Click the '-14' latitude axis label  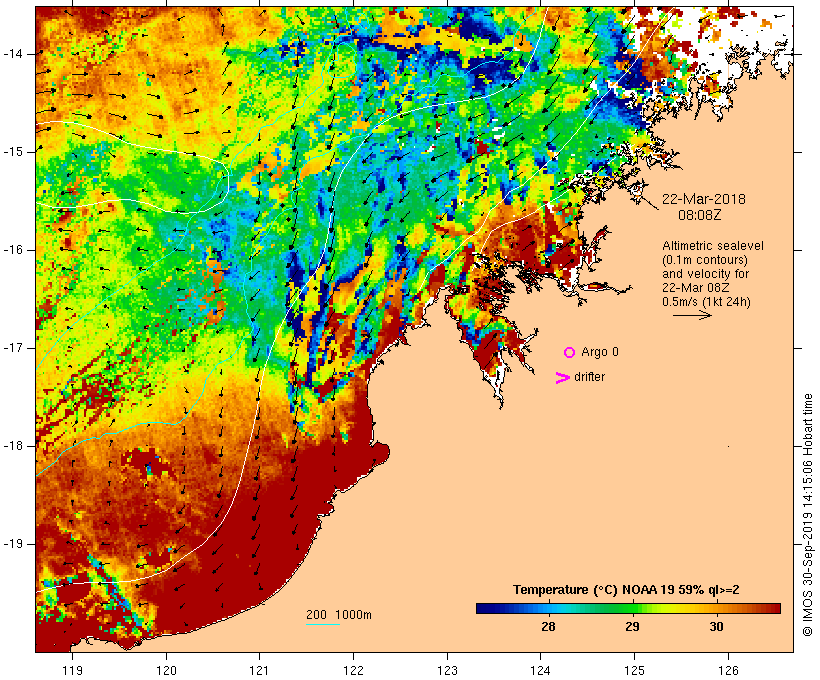click(12, 54)
